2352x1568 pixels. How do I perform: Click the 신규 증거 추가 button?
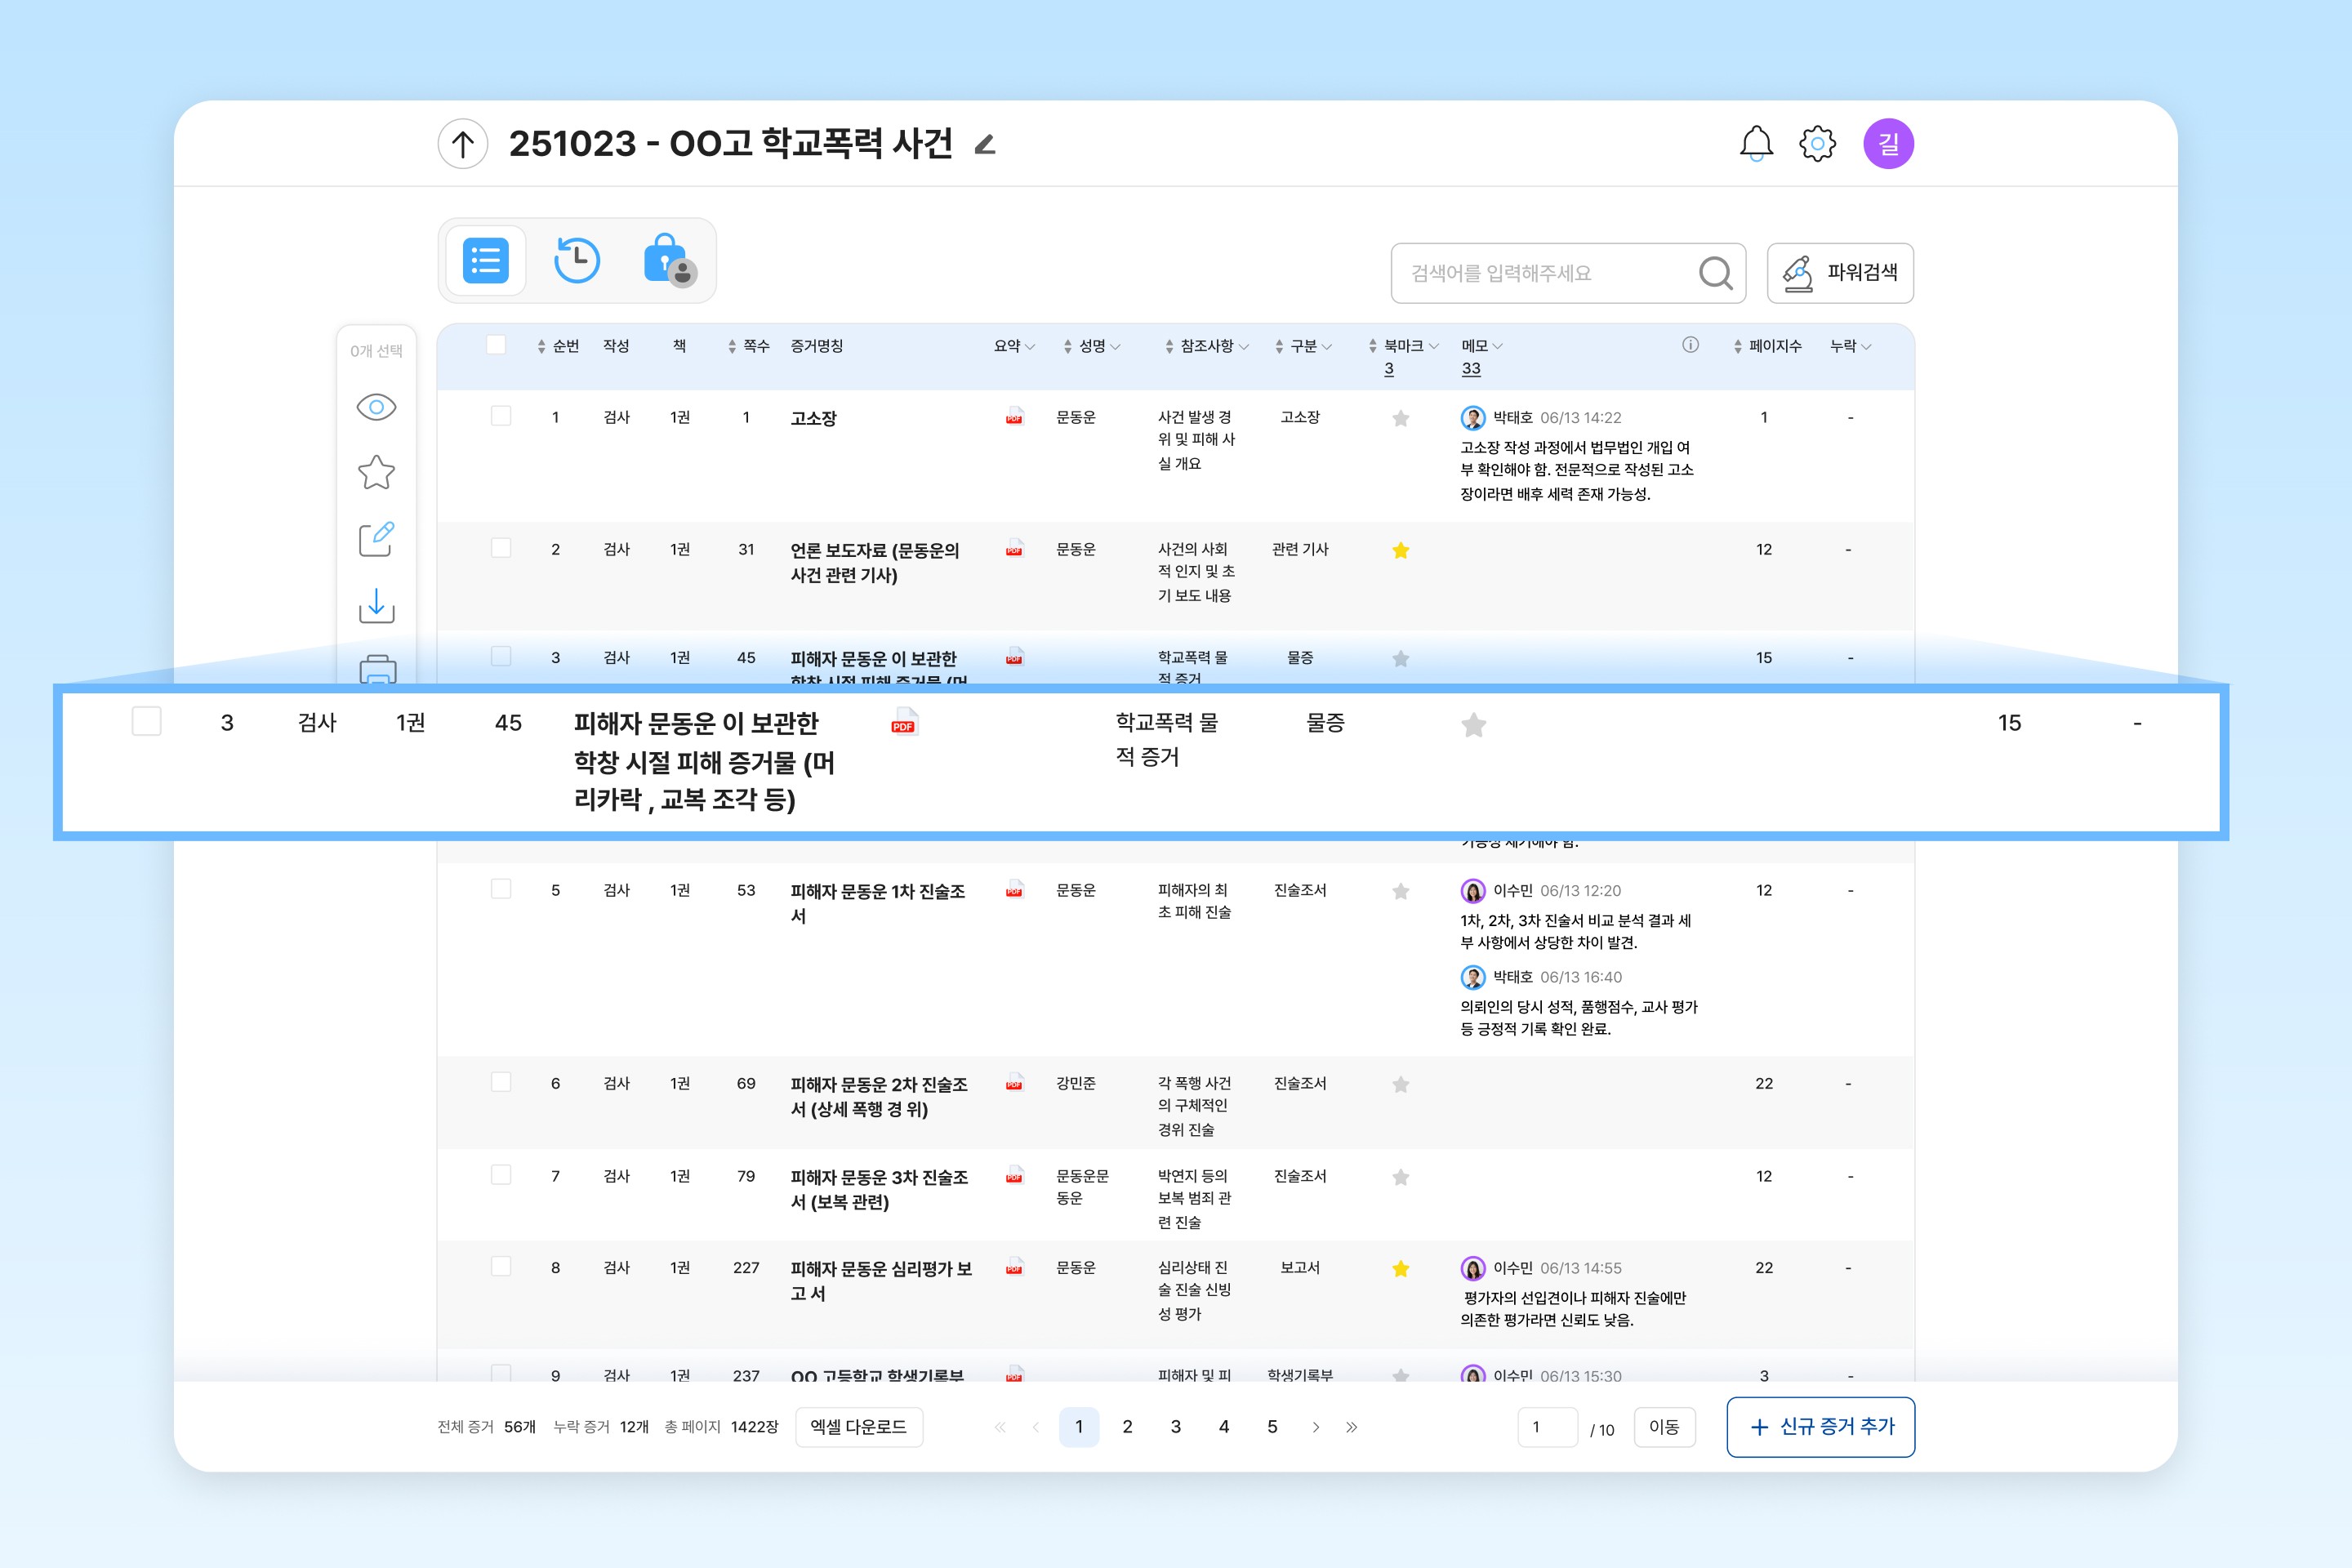coord(1820,1427)
